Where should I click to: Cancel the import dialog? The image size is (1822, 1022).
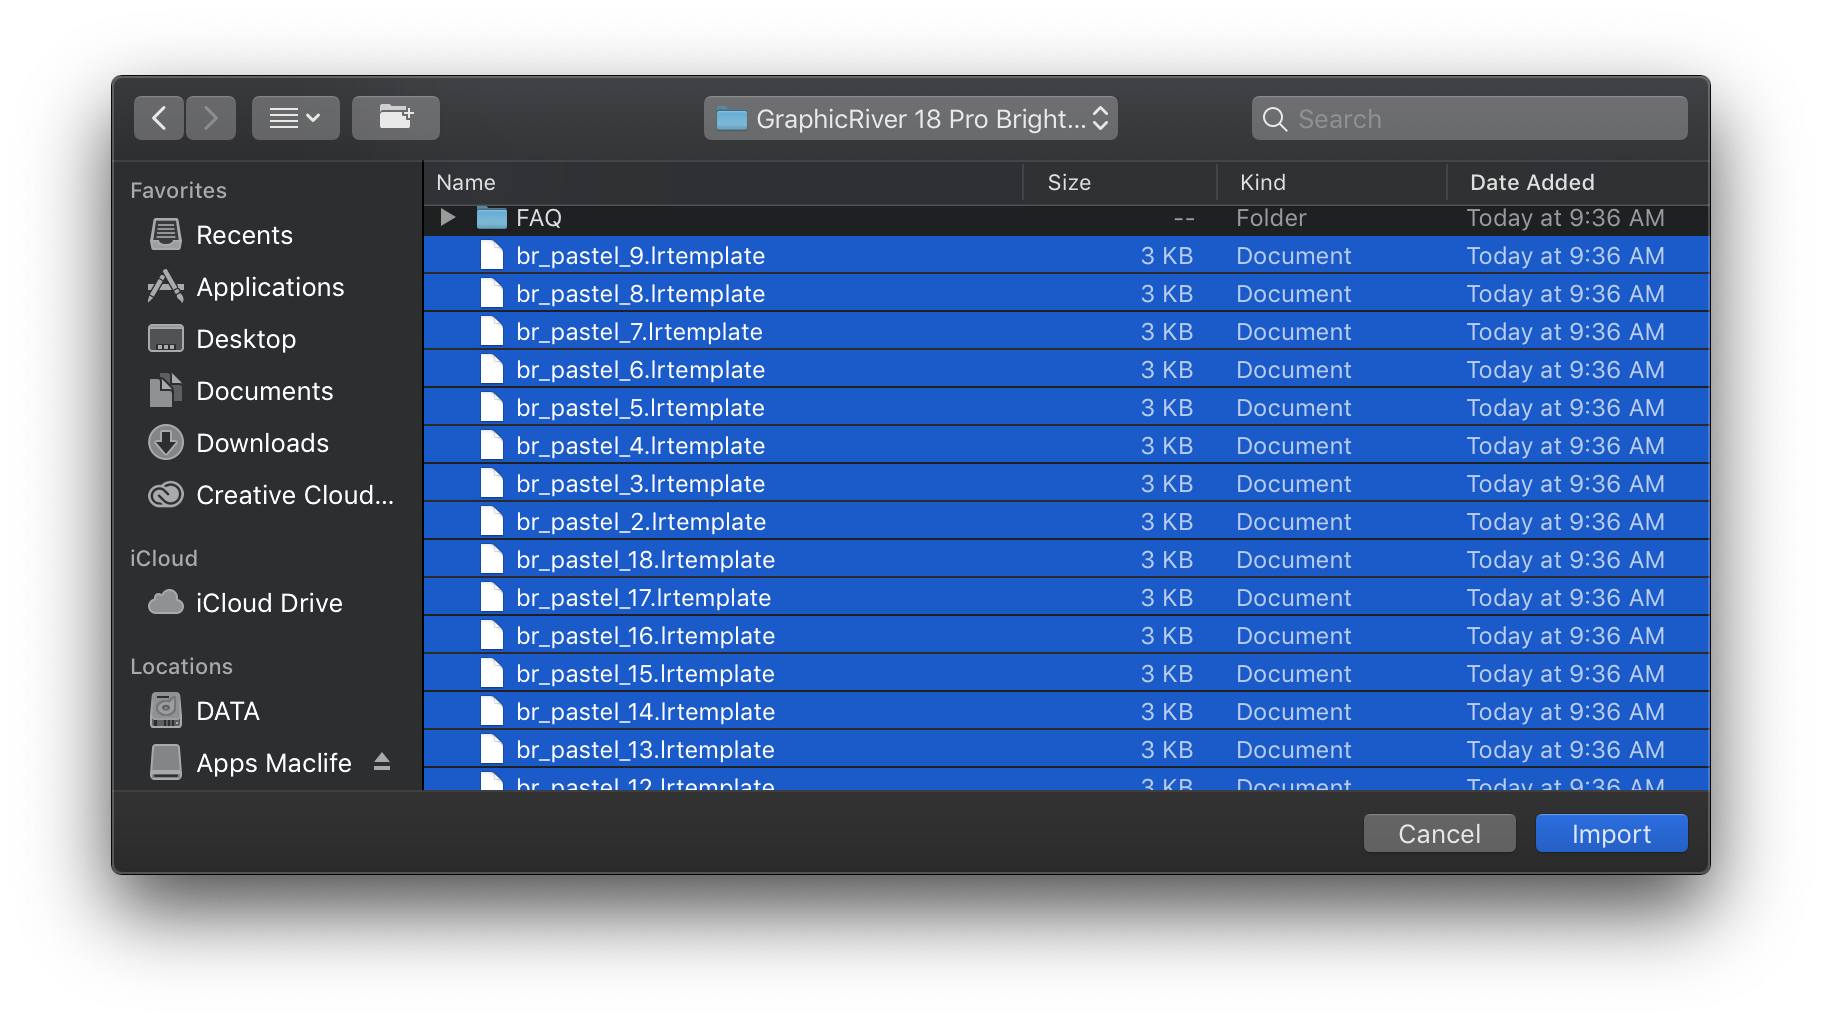(x=1439, y=833)
